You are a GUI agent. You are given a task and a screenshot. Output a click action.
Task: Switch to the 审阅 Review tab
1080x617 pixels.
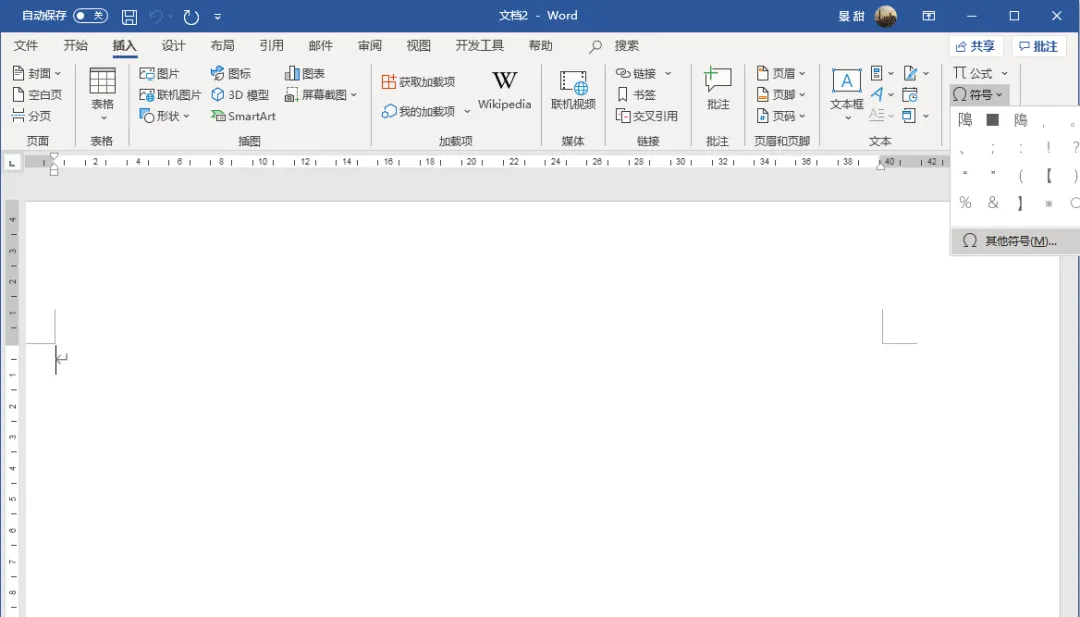369,45
